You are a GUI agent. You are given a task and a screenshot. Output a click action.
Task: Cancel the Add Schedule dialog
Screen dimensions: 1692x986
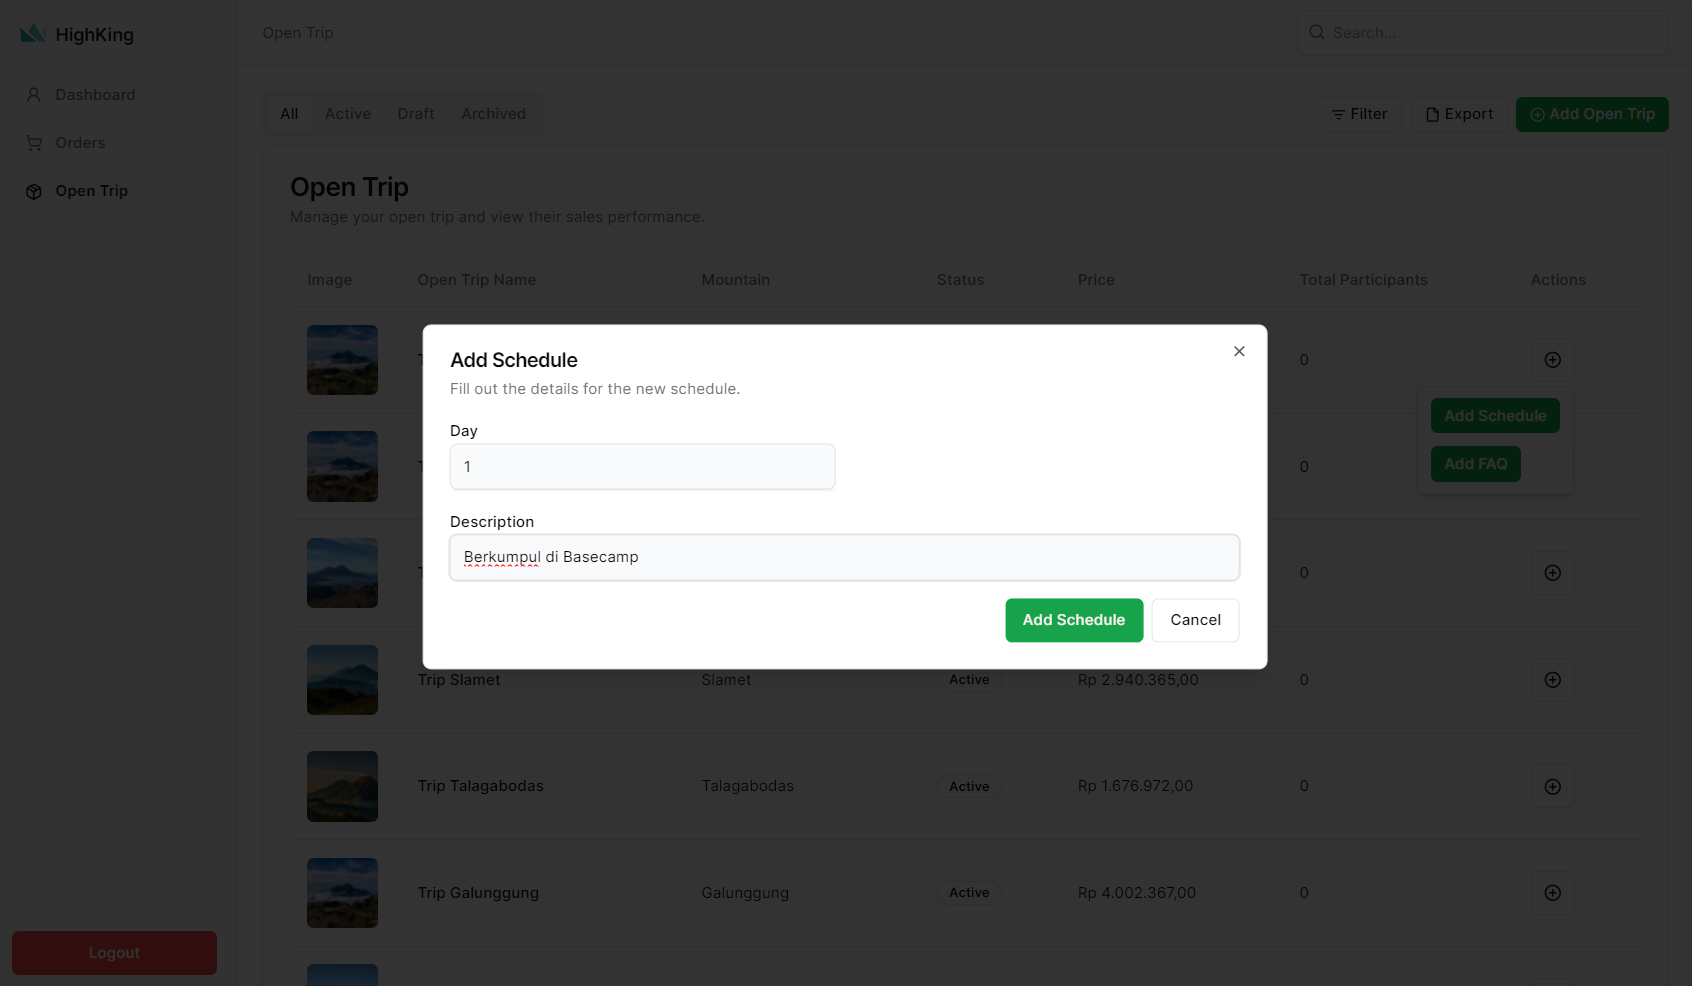[1195, 620]
